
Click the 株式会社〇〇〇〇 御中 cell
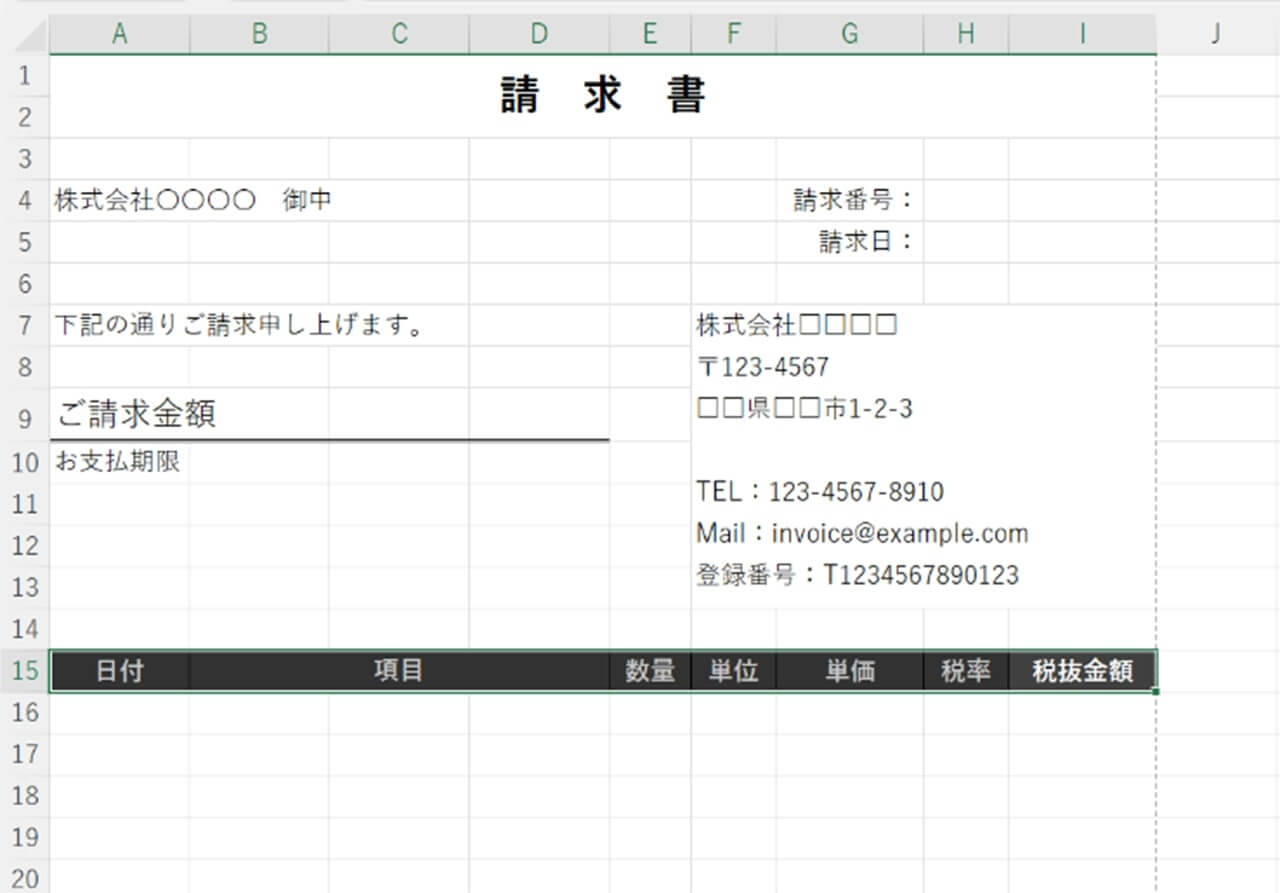coord(119,200)
